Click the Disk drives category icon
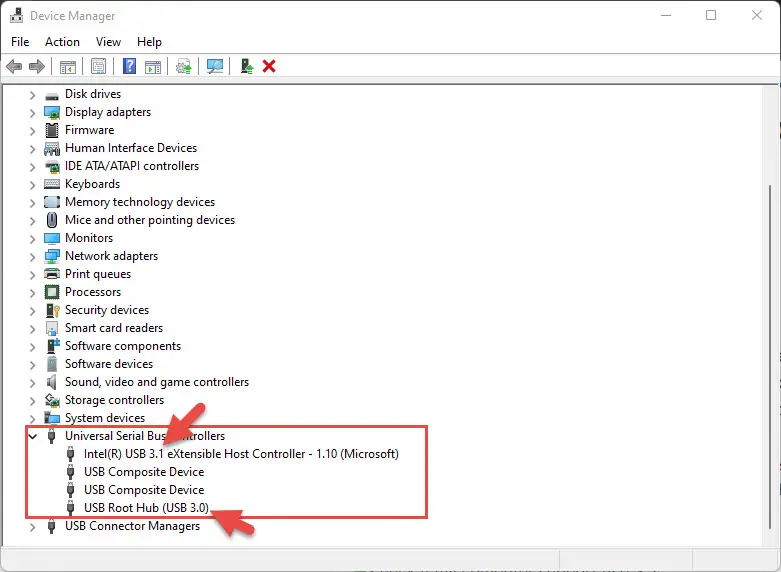Screen dimensions: 781x572 52,95
